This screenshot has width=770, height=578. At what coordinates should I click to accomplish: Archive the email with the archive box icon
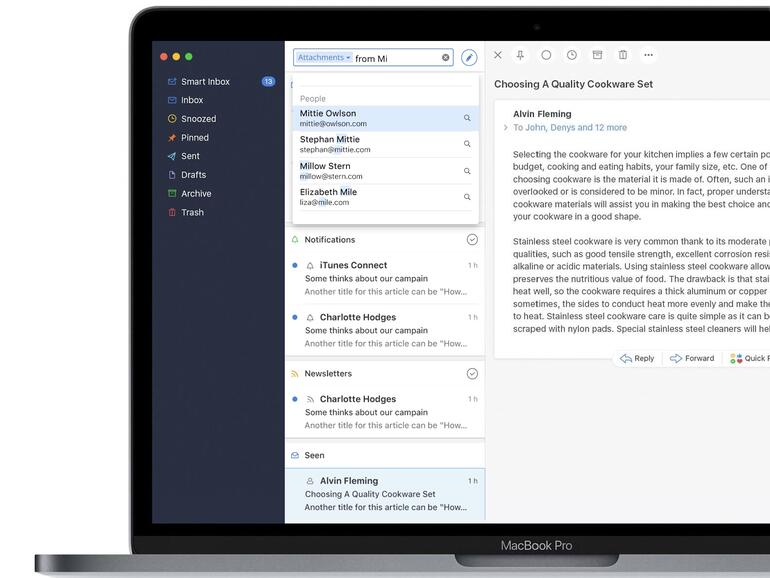click(x=597, y=55)
